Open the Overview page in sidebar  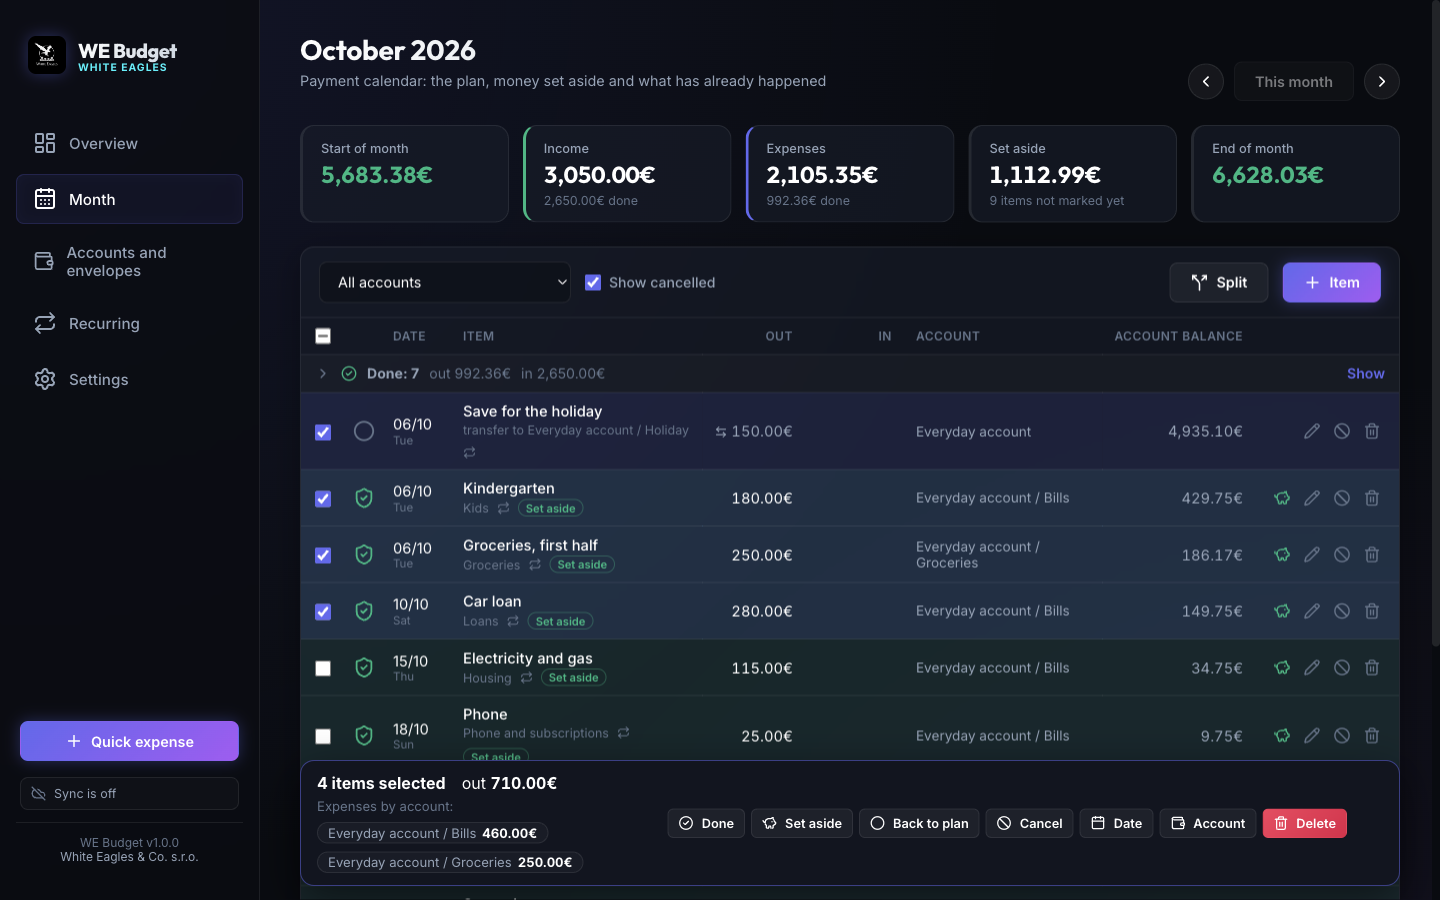coord(129,143)
